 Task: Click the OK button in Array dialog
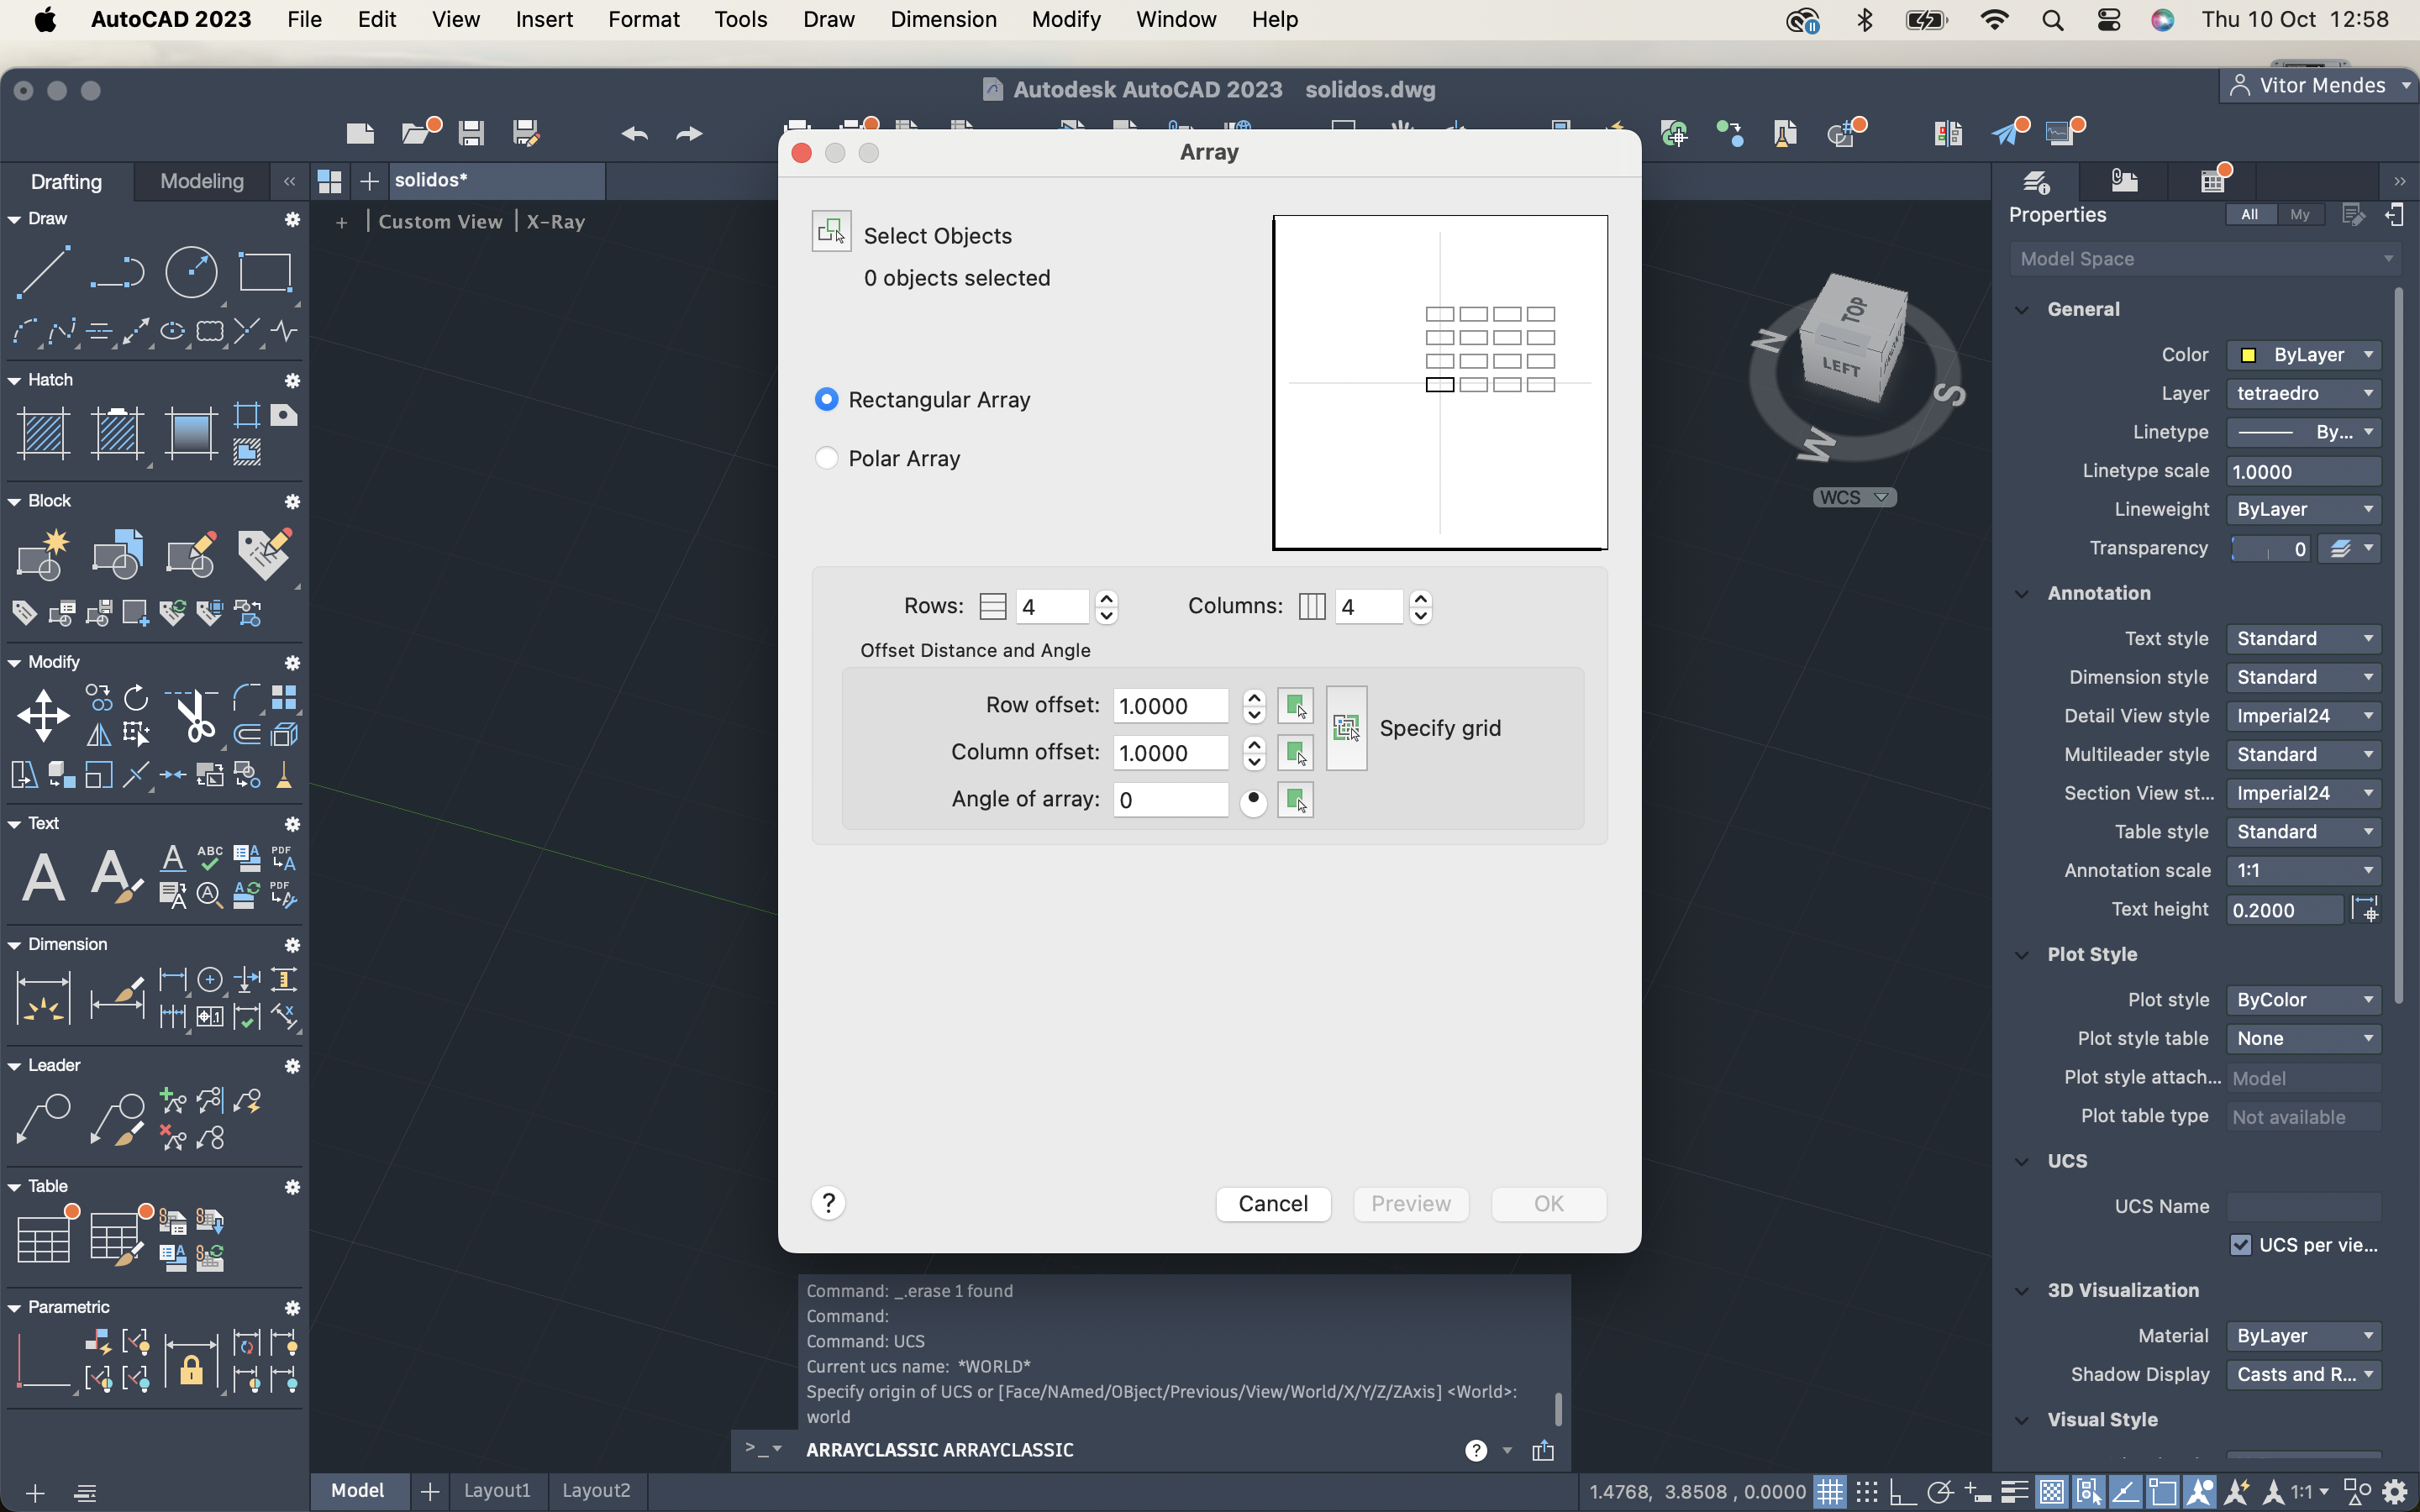pos(1549,1204)
